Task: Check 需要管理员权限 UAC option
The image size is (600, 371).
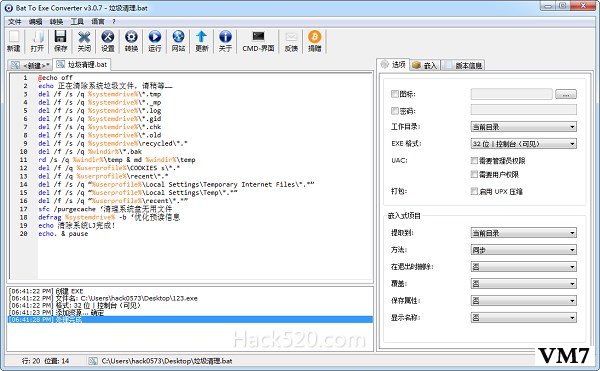Action: click(x=474, y=160)
